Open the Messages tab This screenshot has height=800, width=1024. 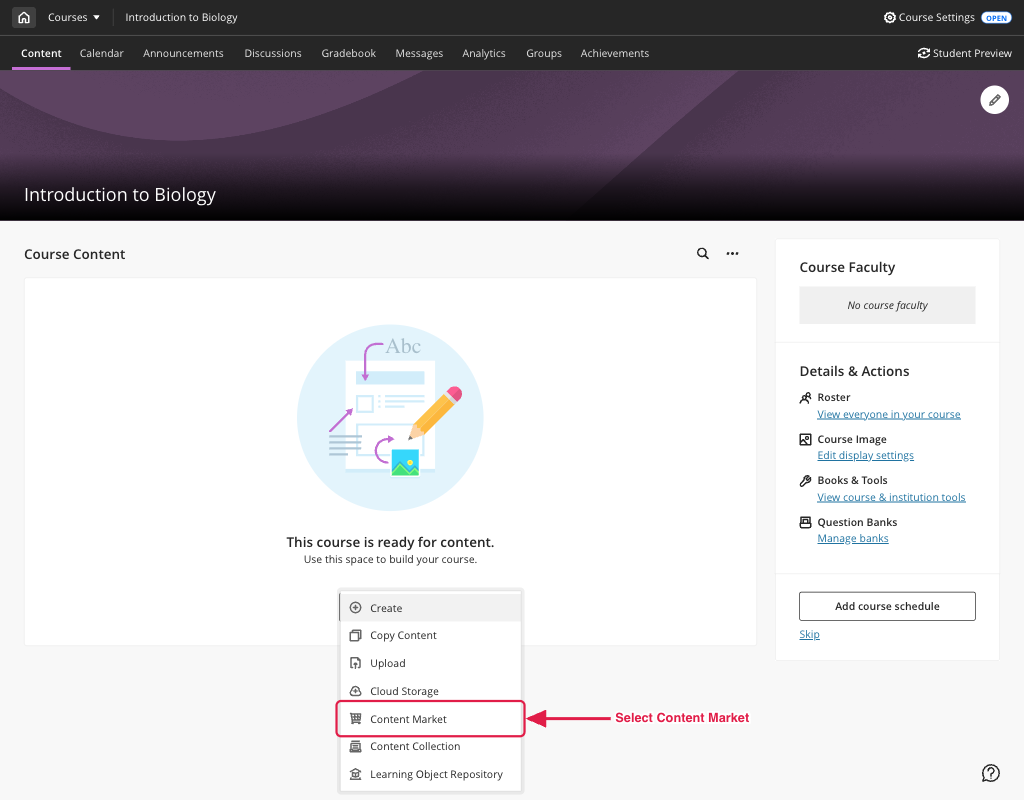419,54
